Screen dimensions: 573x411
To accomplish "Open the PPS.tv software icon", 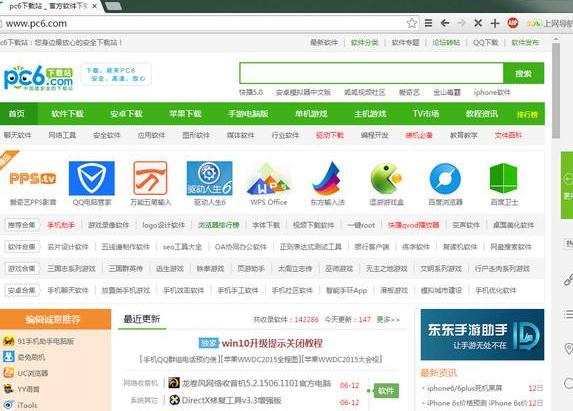I will pos(33,178).
